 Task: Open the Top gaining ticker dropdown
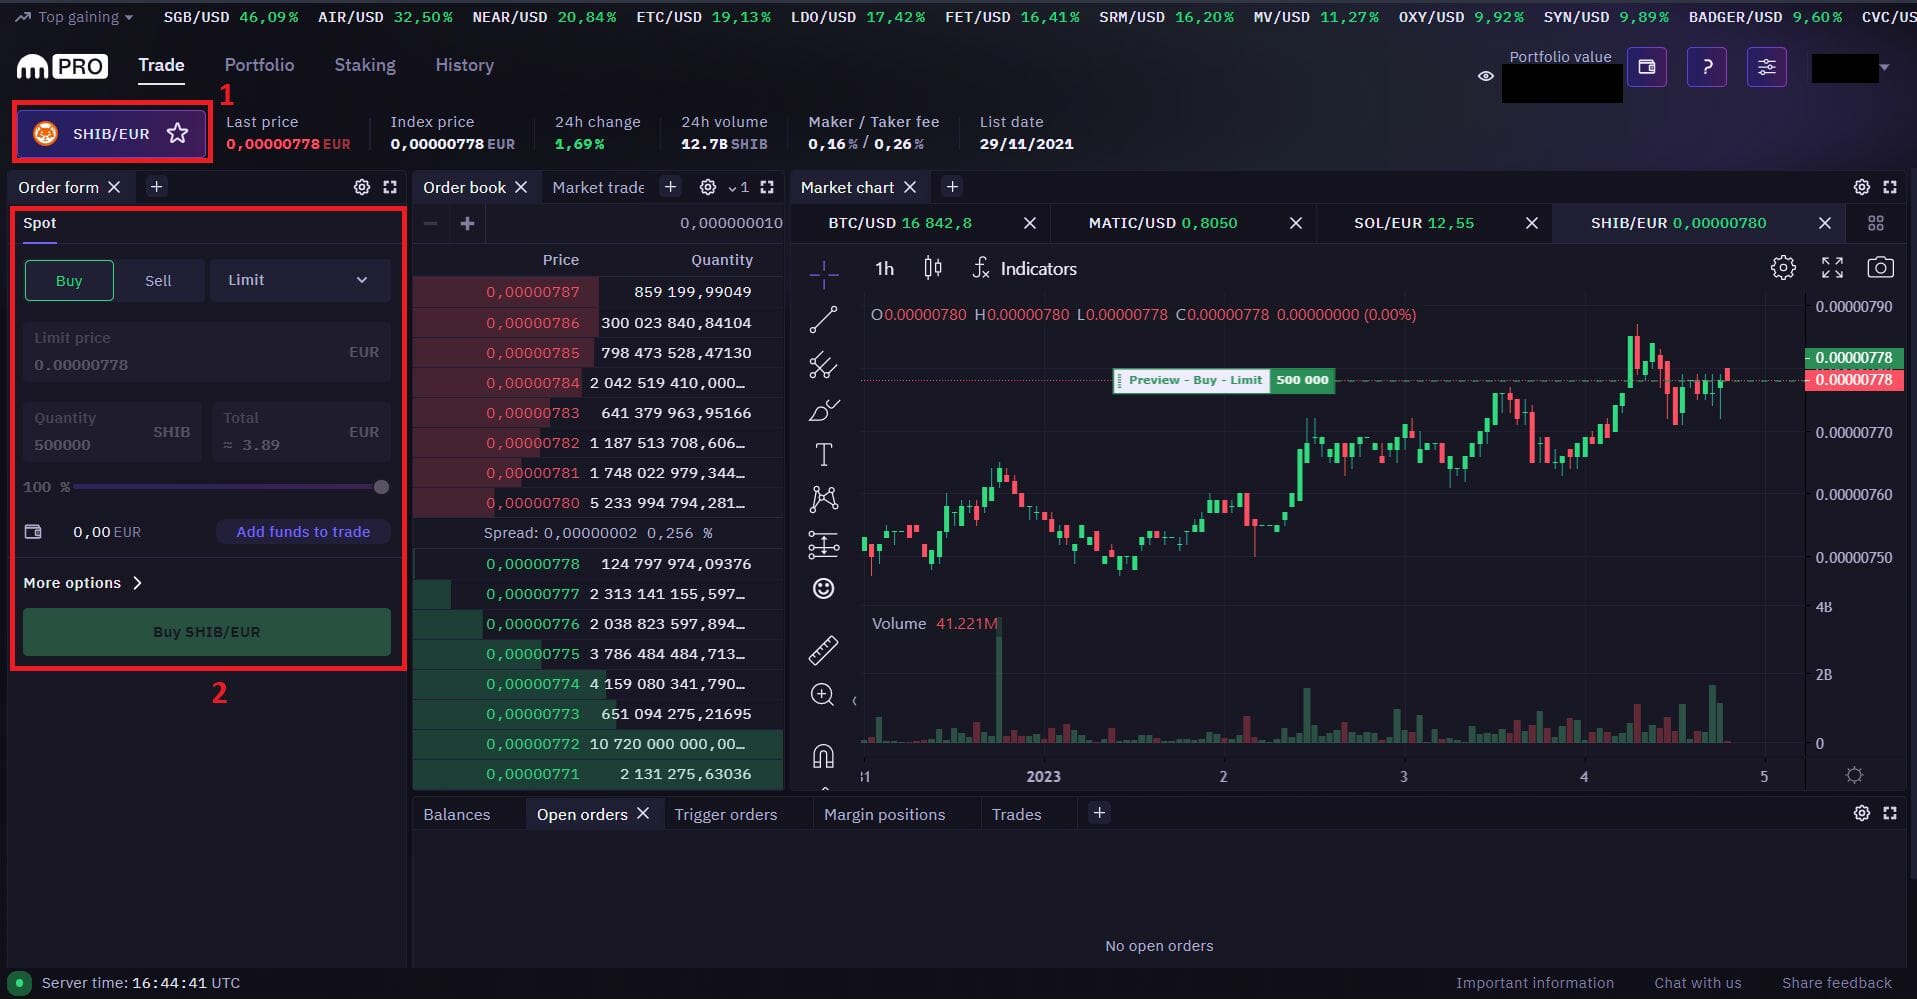click(75, 17)
